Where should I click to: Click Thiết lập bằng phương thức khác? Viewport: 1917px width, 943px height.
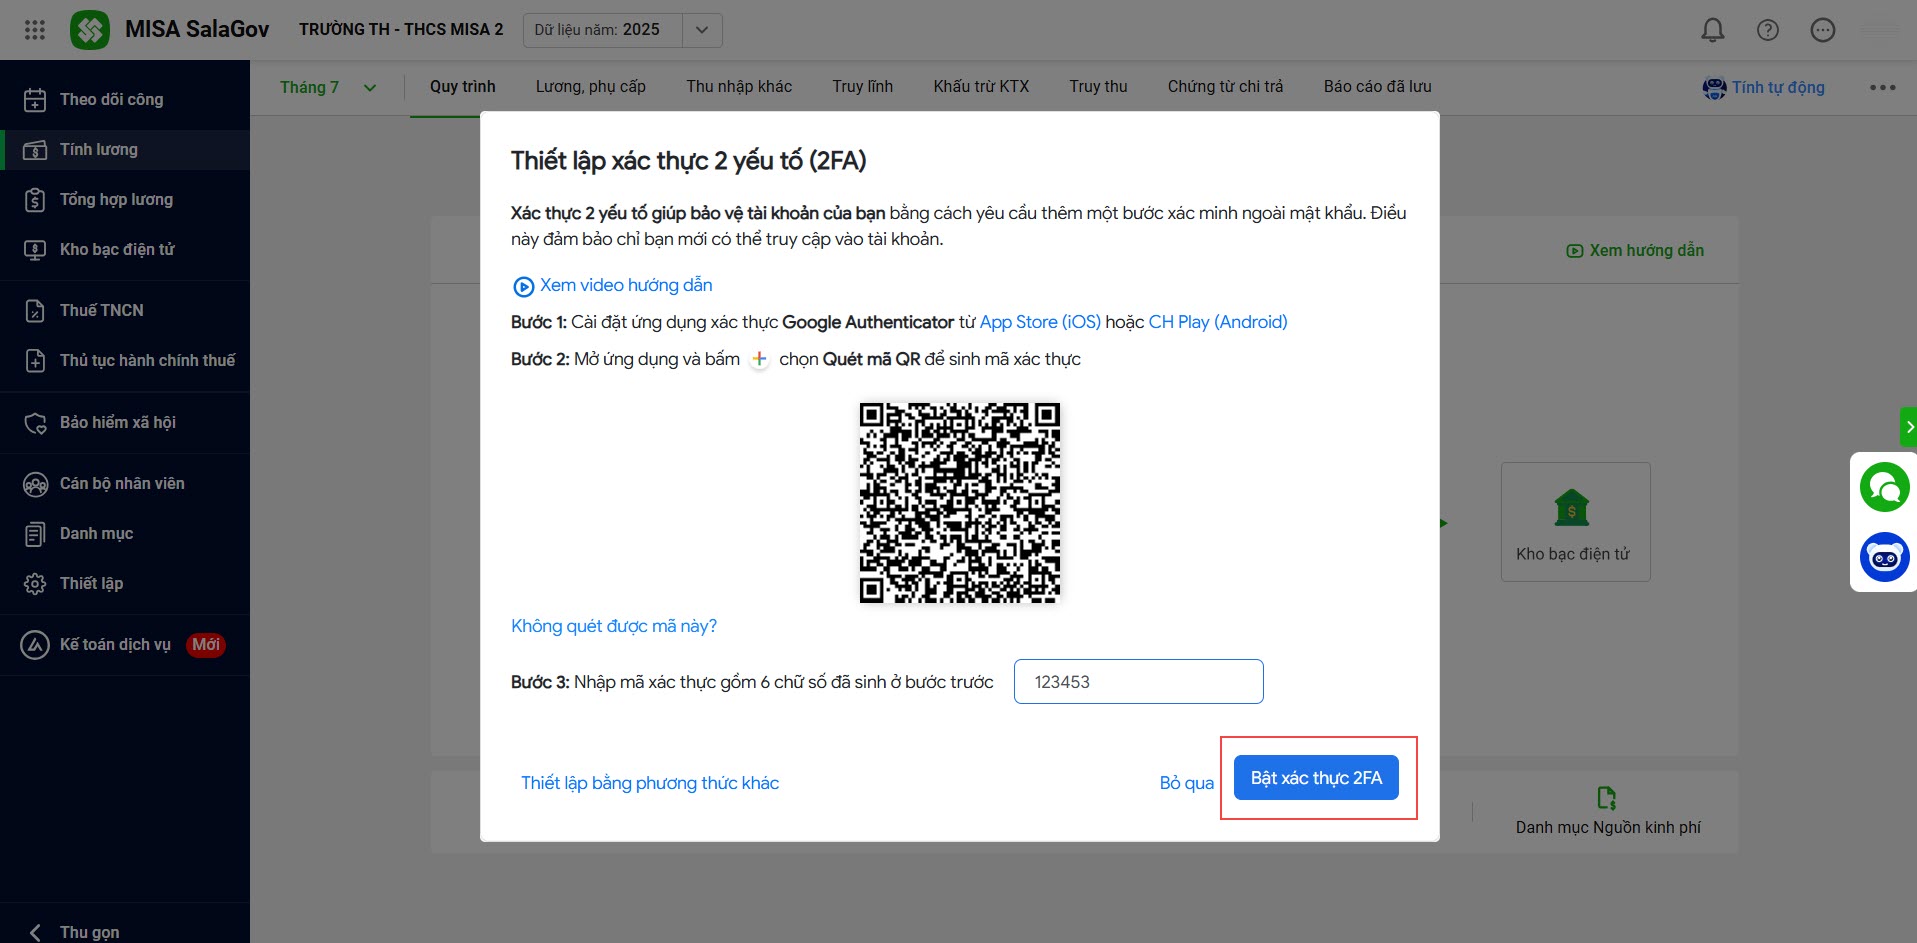pyautogui.click(x=650, y=783)
